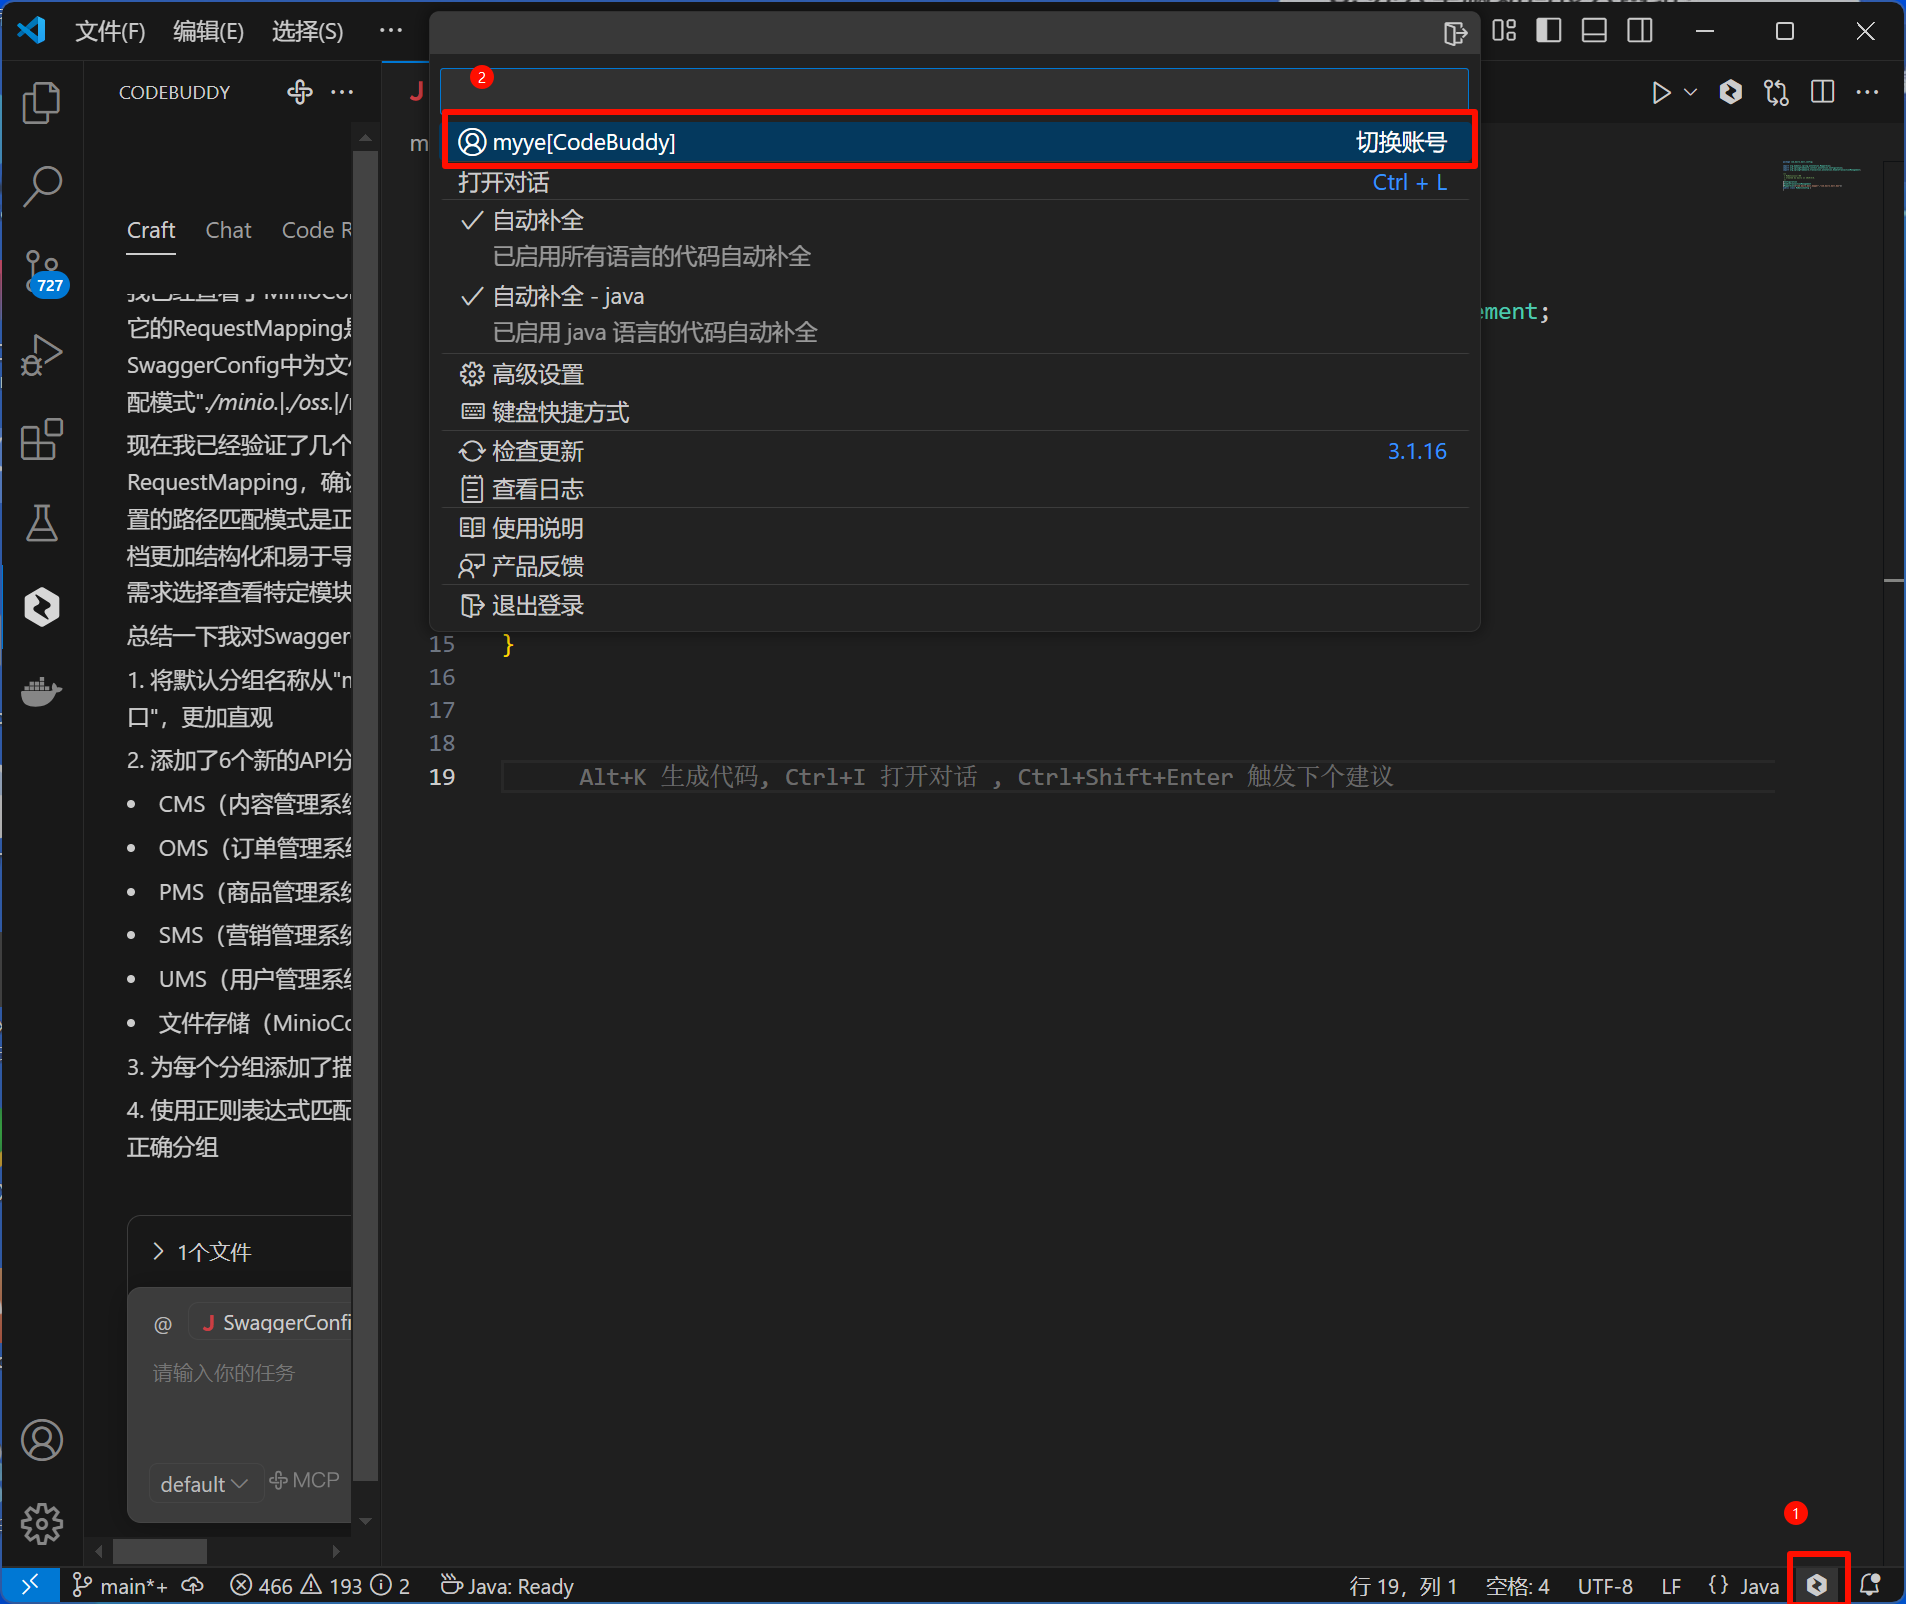The width and height of the screenshot is (1906, 1604).
Task: Open the 编辑(E) menu
Action: click(x=208, y=31)
